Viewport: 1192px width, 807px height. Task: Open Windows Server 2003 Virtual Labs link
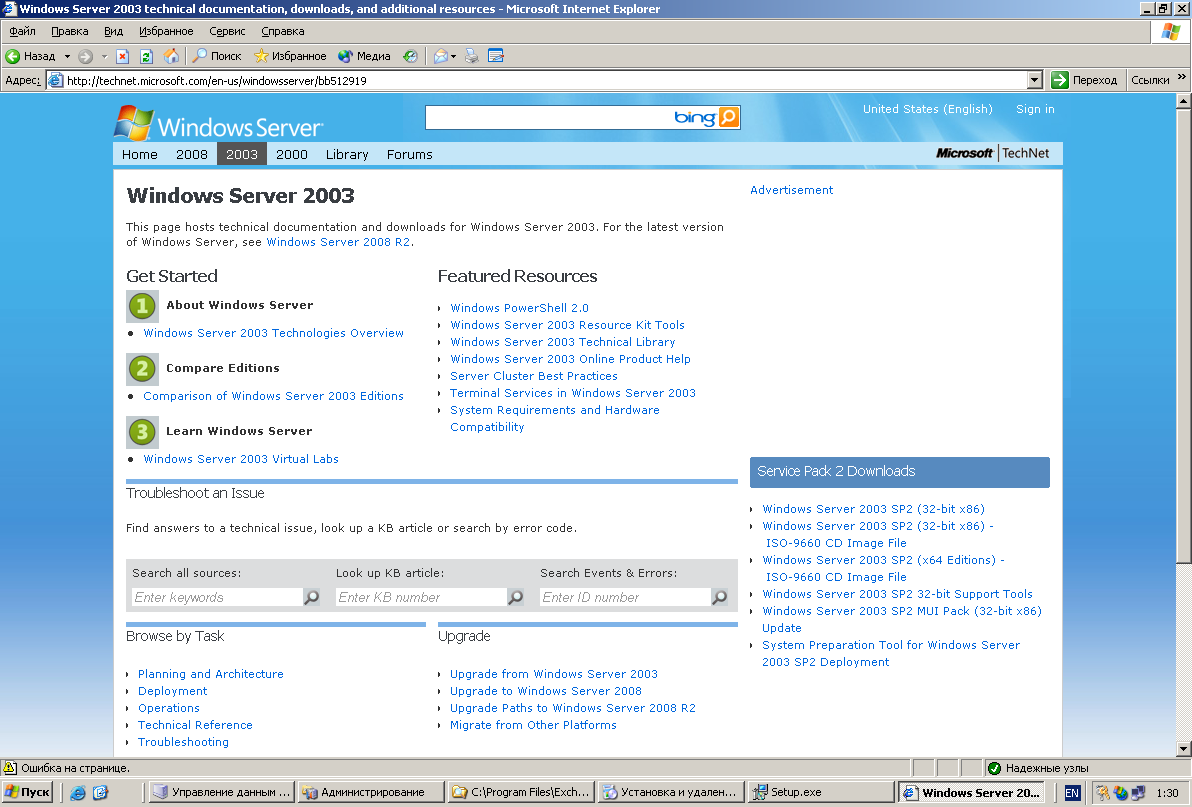(x=241, y=459)
